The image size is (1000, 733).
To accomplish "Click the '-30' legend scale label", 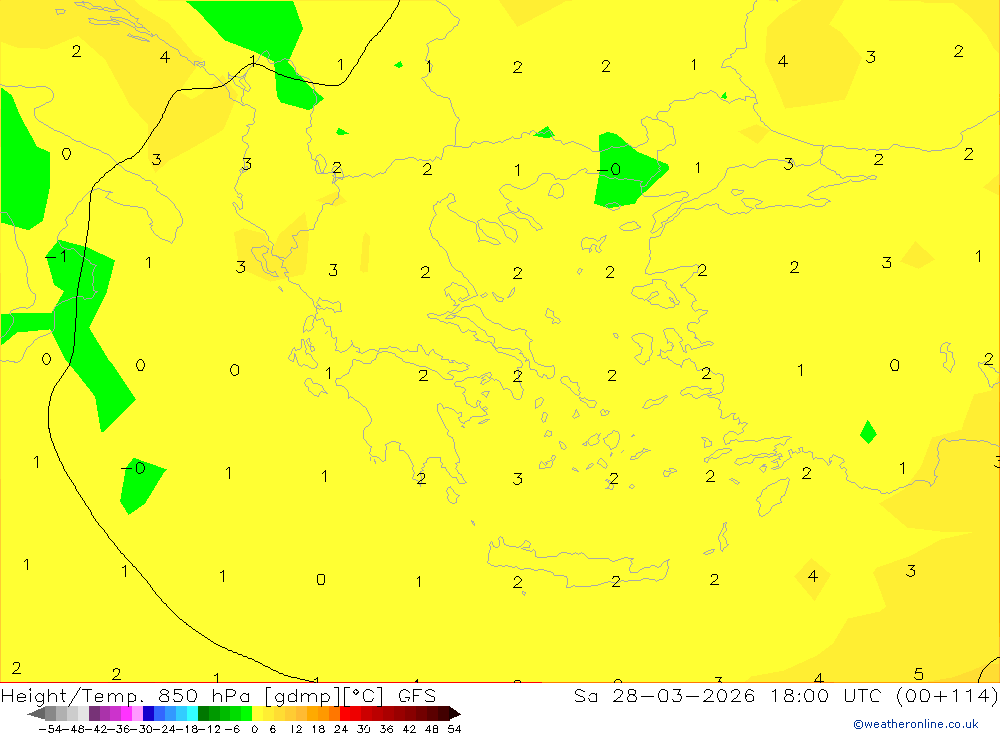I will coord(142,729).
